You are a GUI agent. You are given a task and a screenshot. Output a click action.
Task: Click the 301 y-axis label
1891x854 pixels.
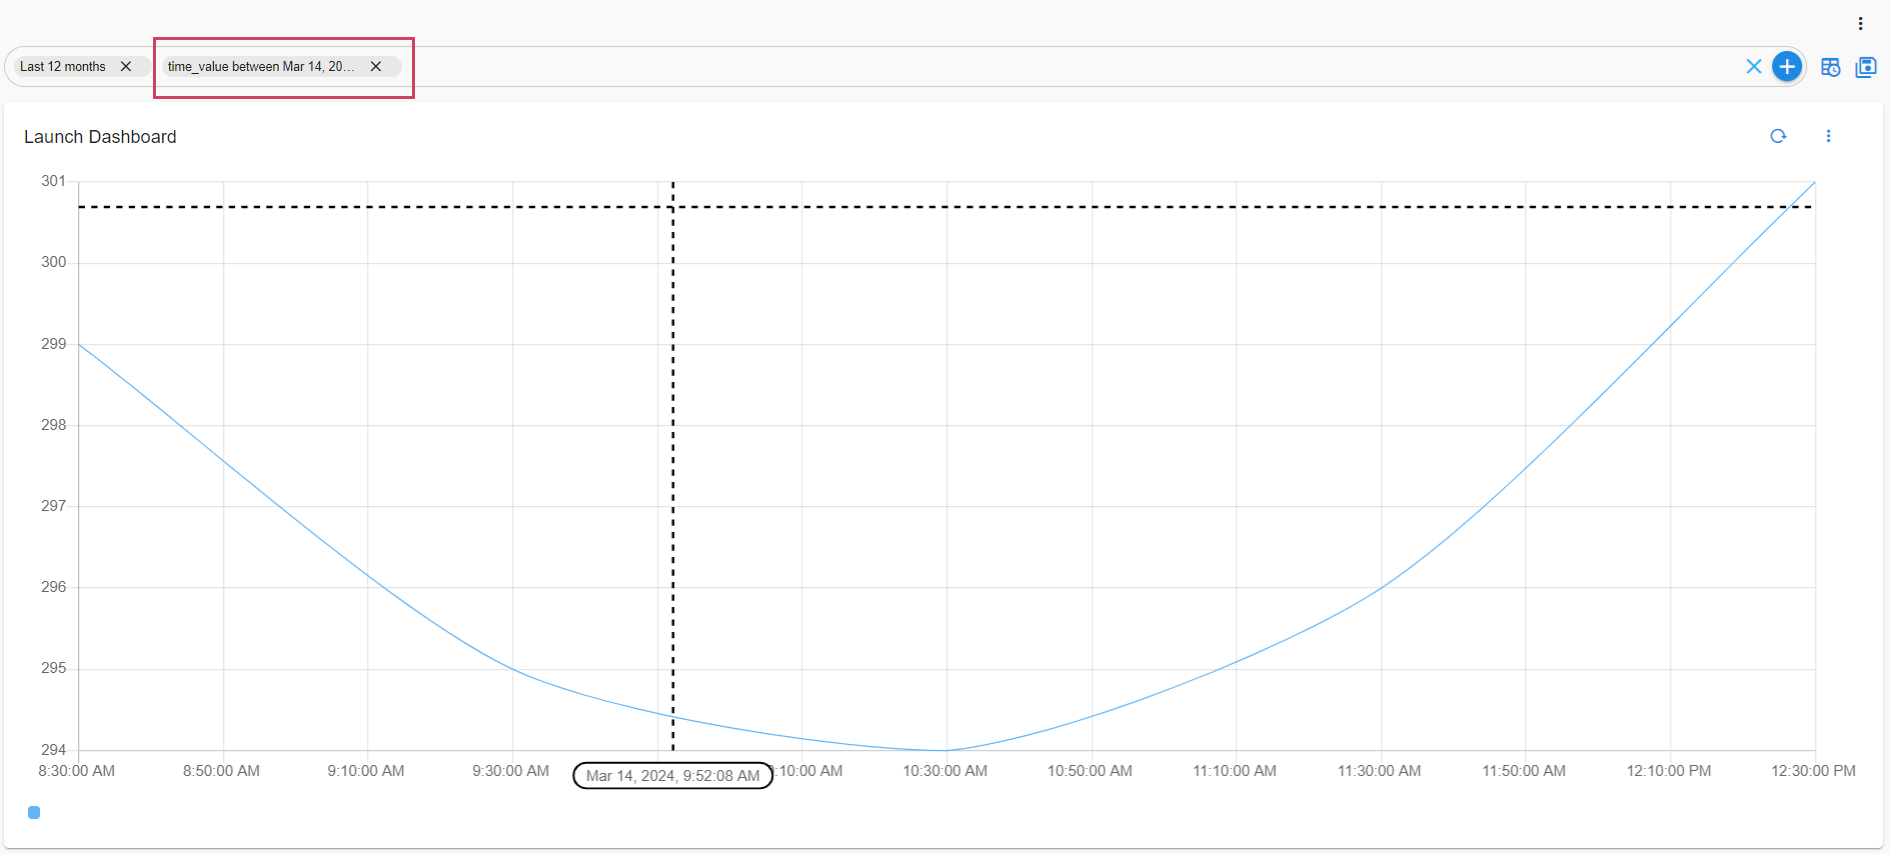point(53,181)
